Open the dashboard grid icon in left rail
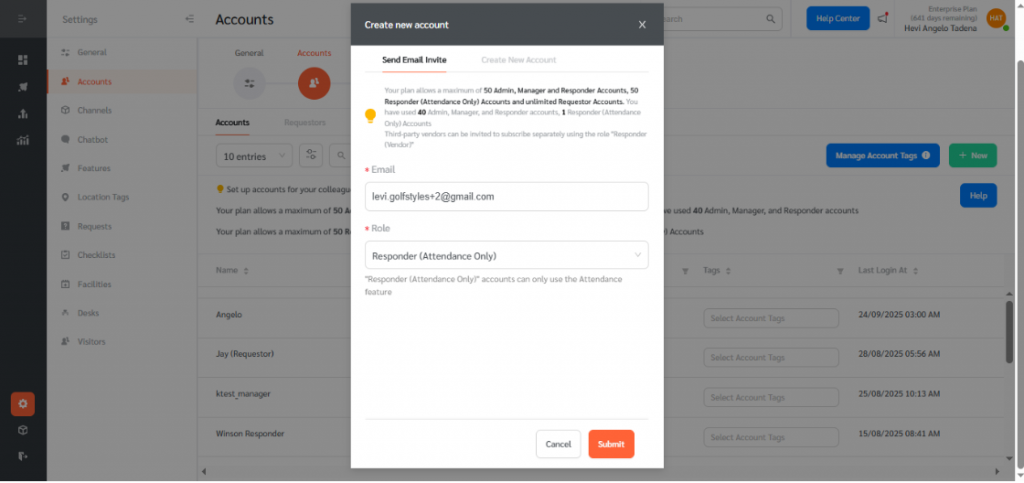The height and width of the screenshot is (483, 1024). (22, 60)
